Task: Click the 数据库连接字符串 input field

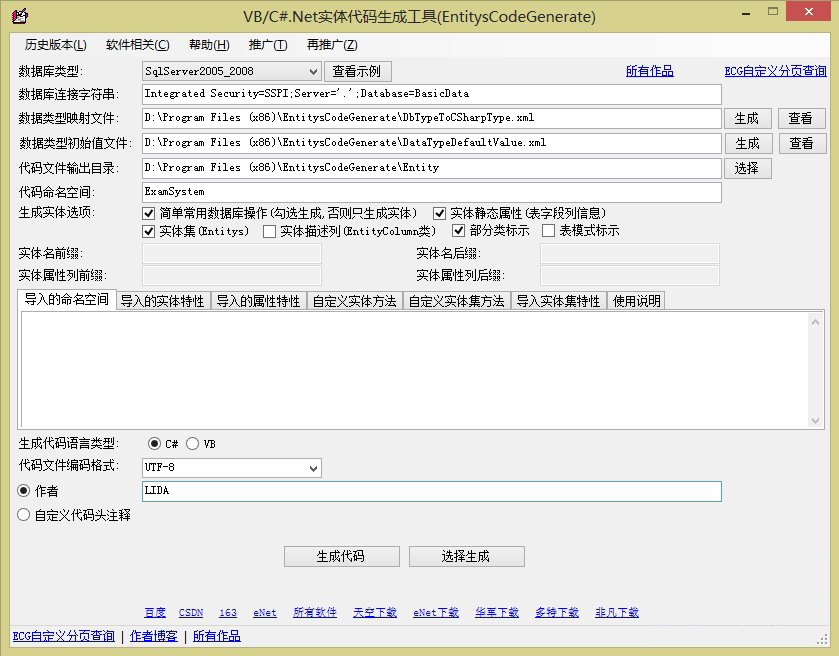Action: (431, 94)
